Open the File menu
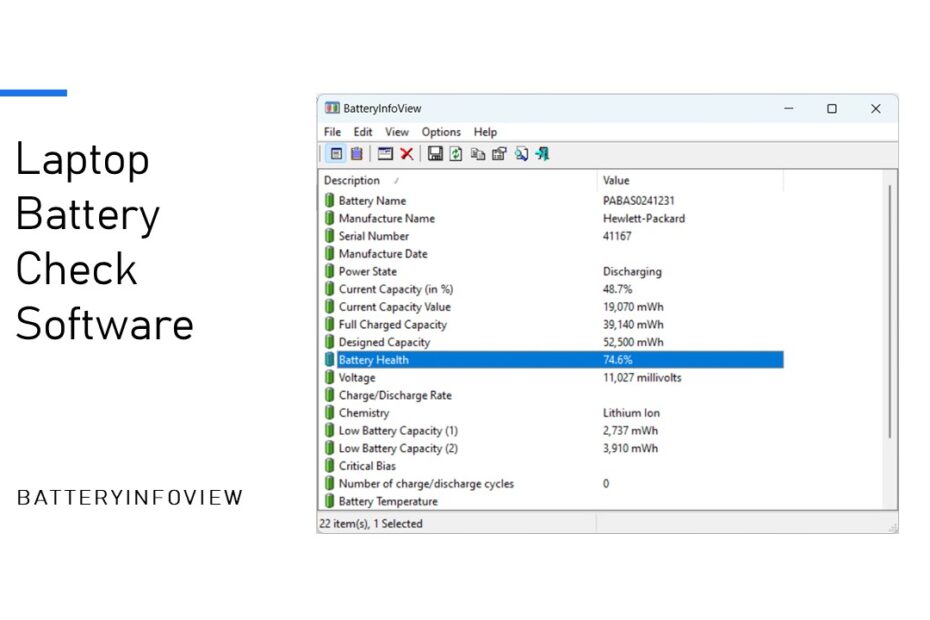This screenshot has width=930, height=620. [332, 132]
